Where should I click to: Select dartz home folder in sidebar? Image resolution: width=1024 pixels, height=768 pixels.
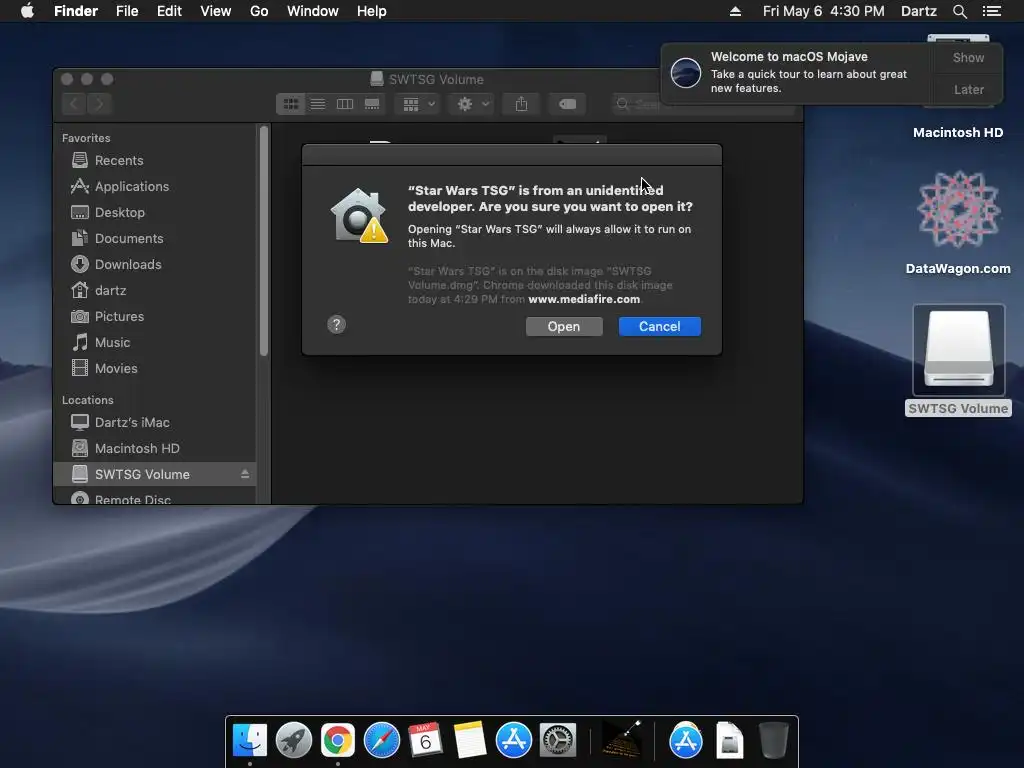(155, 290)
